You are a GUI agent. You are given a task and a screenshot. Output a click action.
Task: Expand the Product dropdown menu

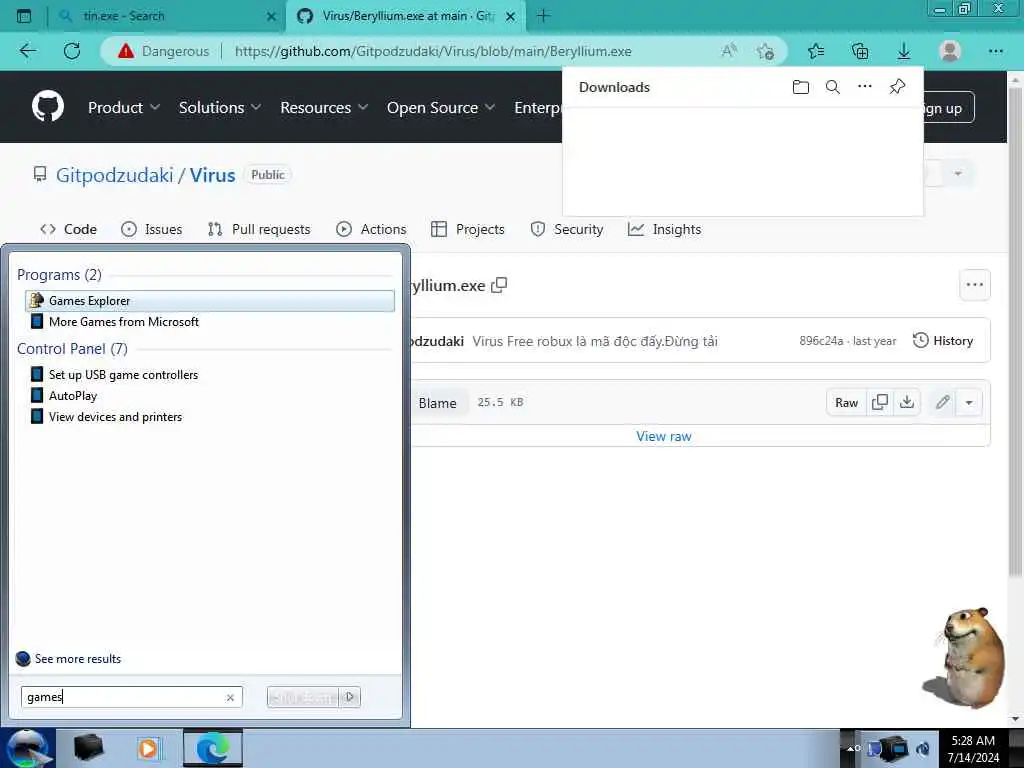123,107
